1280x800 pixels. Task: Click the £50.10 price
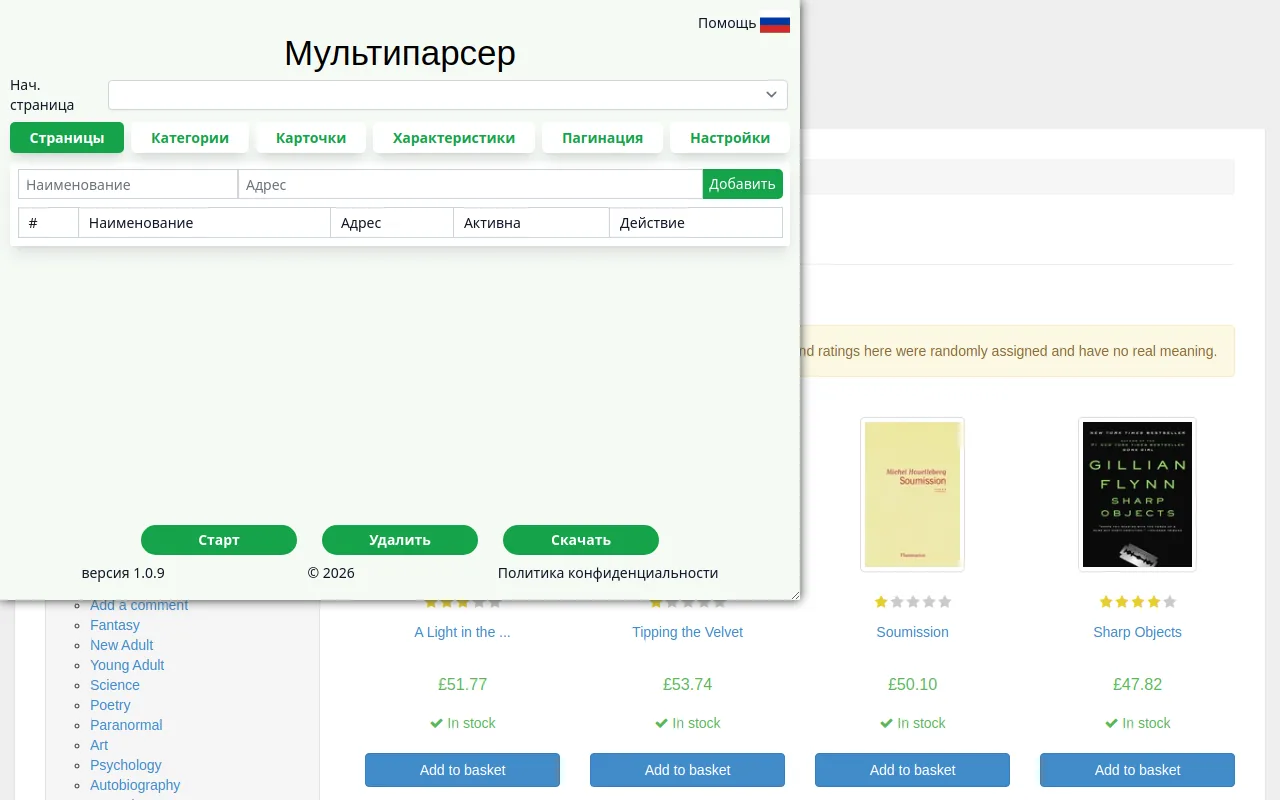click(x=912, y=685)
